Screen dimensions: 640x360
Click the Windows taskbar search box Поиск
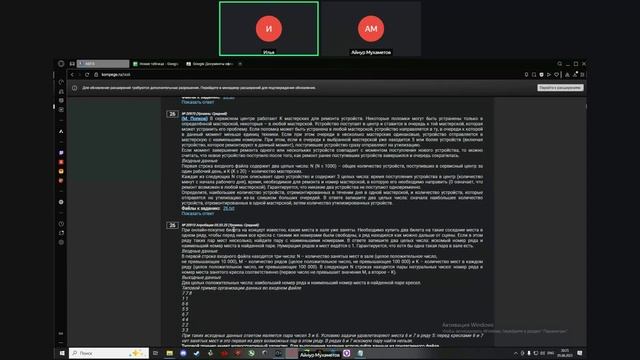[x=109, y=353]
